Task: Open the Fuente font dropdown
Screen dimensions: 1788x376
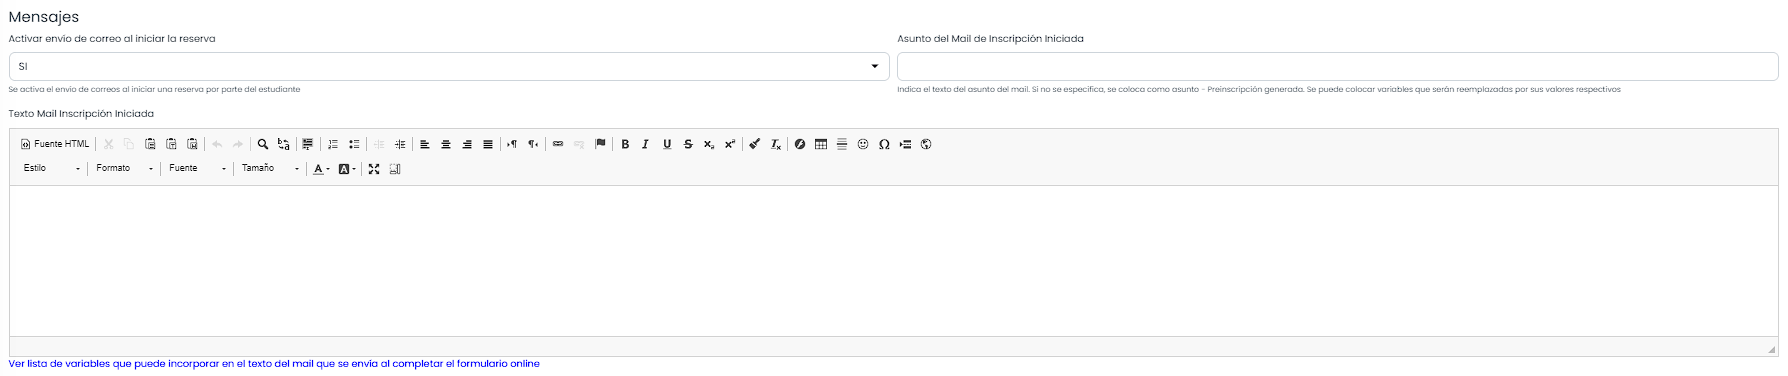Action: point(198,169)
